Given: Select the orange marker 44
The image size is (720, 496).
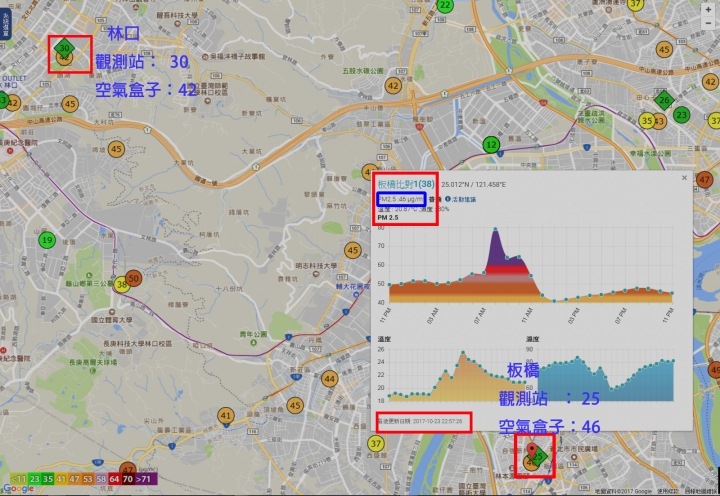Looking at the screenshot, I should [x=330, y=379].
